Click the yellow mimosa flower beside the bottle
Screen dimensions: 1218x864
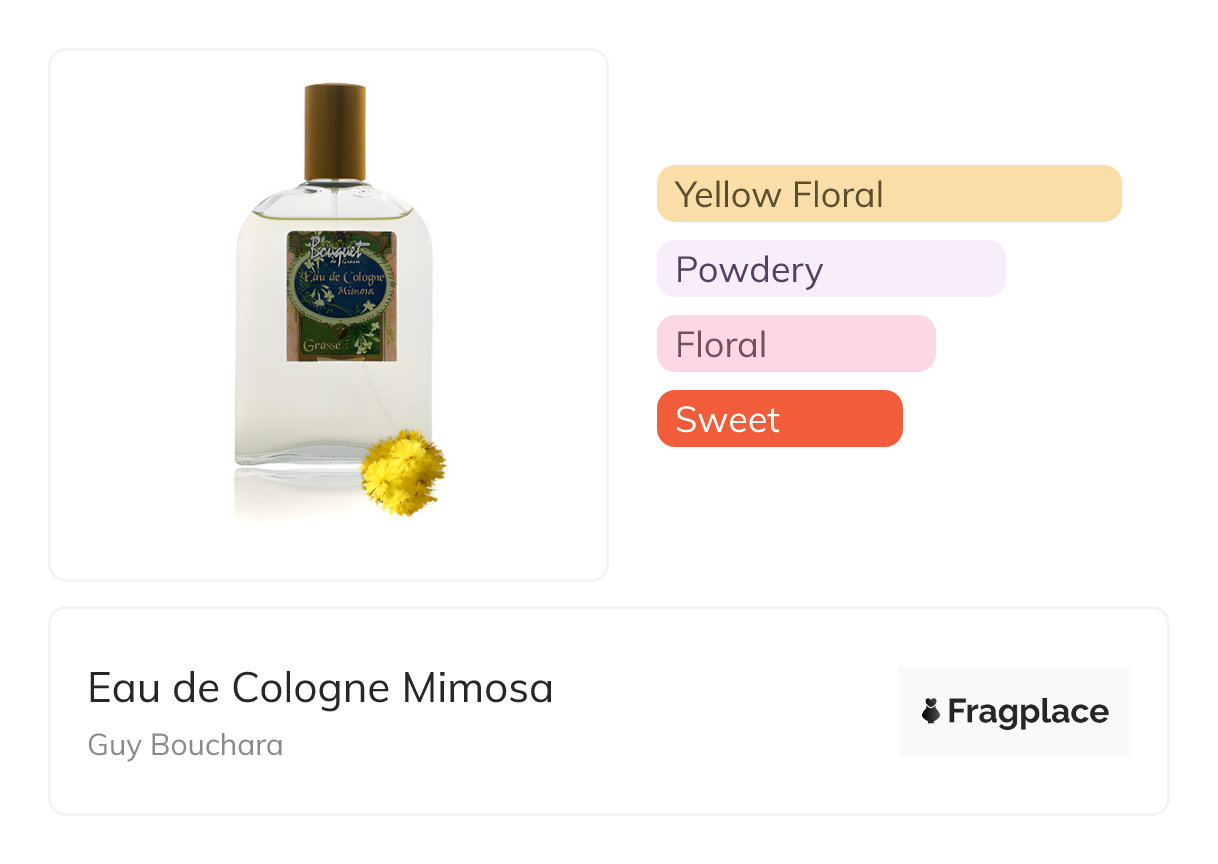click(x=402, y=473)
